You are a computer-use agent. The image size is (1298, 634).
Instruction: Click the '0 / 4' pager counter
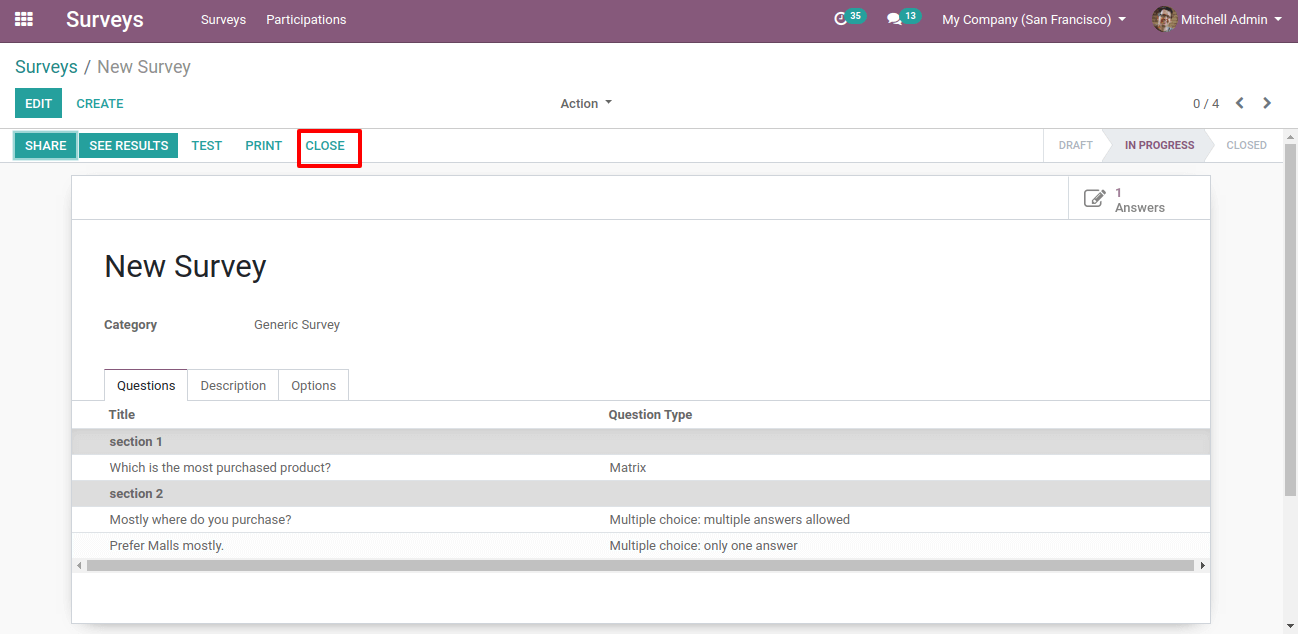click(x=1206, y=104)
